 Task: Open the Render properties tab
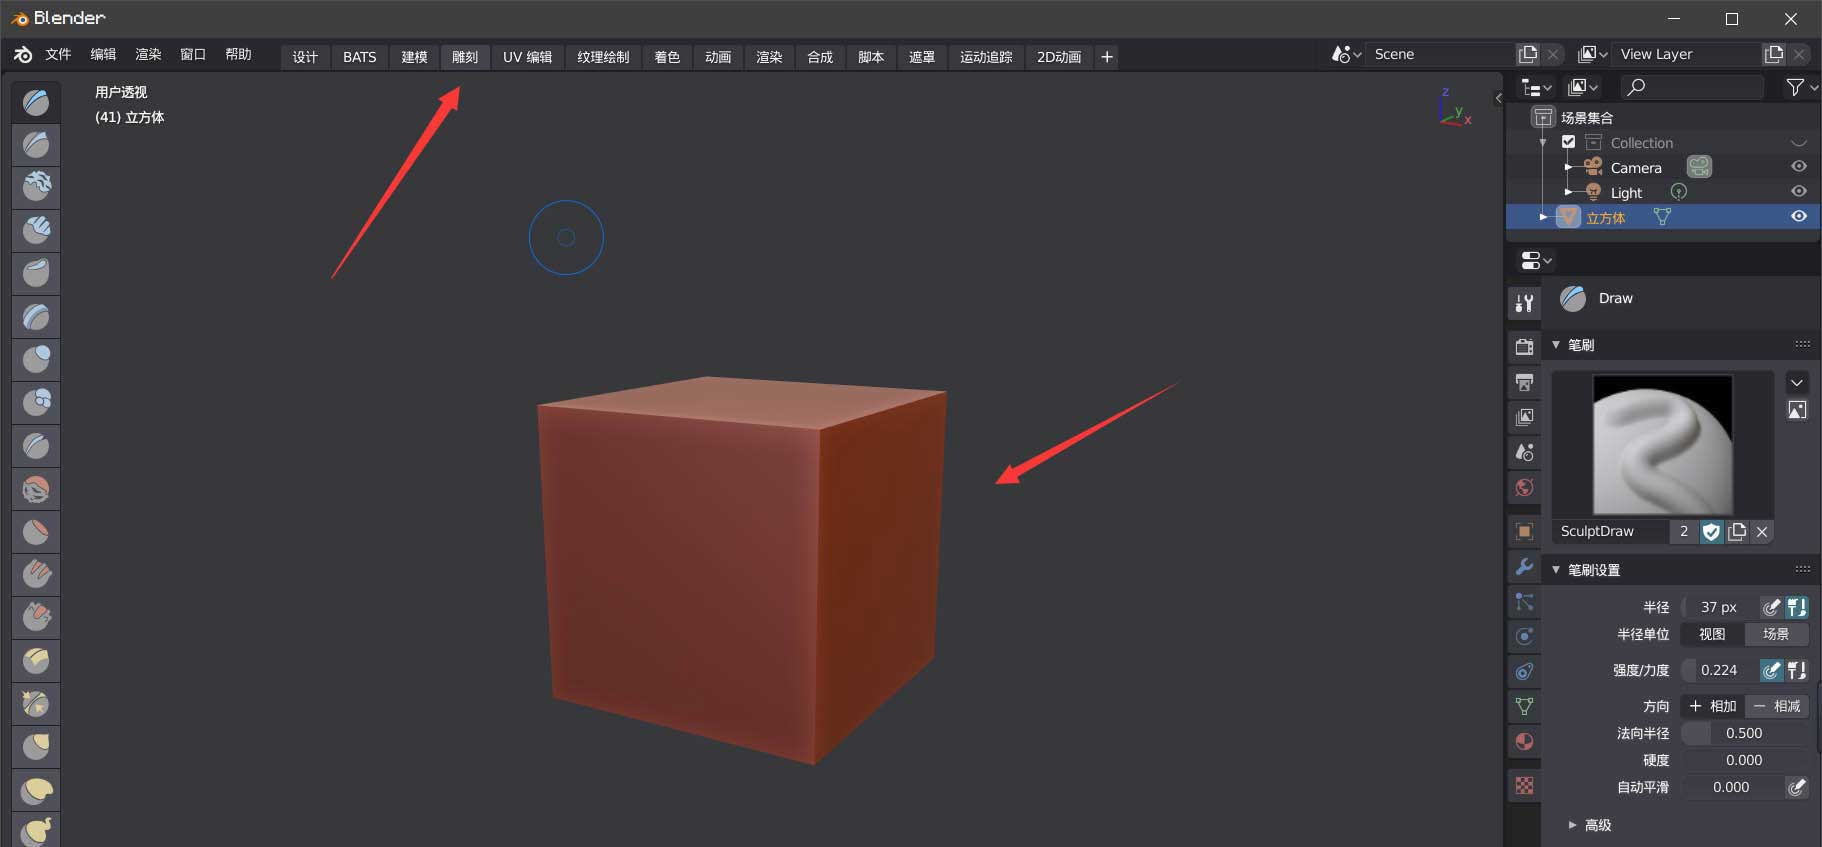click(x=1524, y=347)
